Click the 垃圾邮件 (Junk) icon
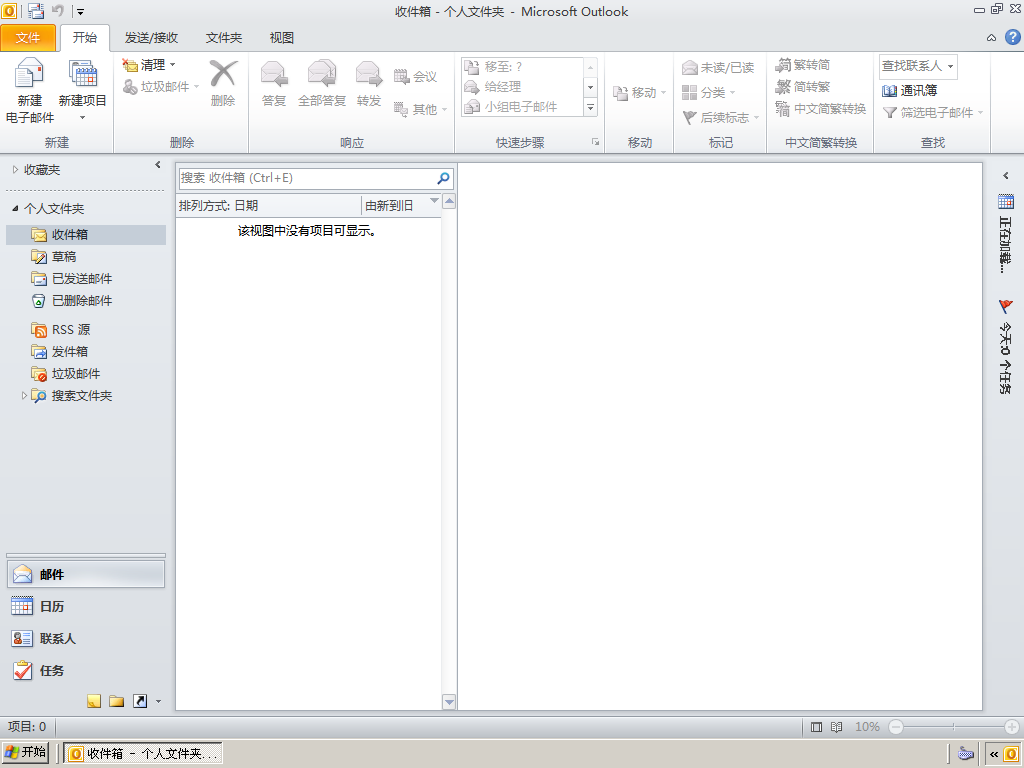This screenshot has height=768, width=1024. pyautogui.click(x=130, y=86)
